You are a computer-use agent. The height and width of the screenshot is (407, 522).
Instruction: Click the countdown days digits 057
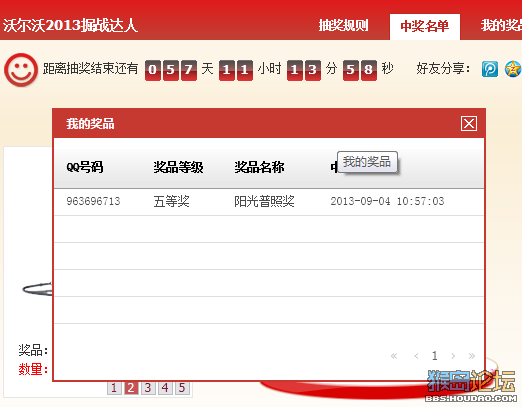[171, 70]
